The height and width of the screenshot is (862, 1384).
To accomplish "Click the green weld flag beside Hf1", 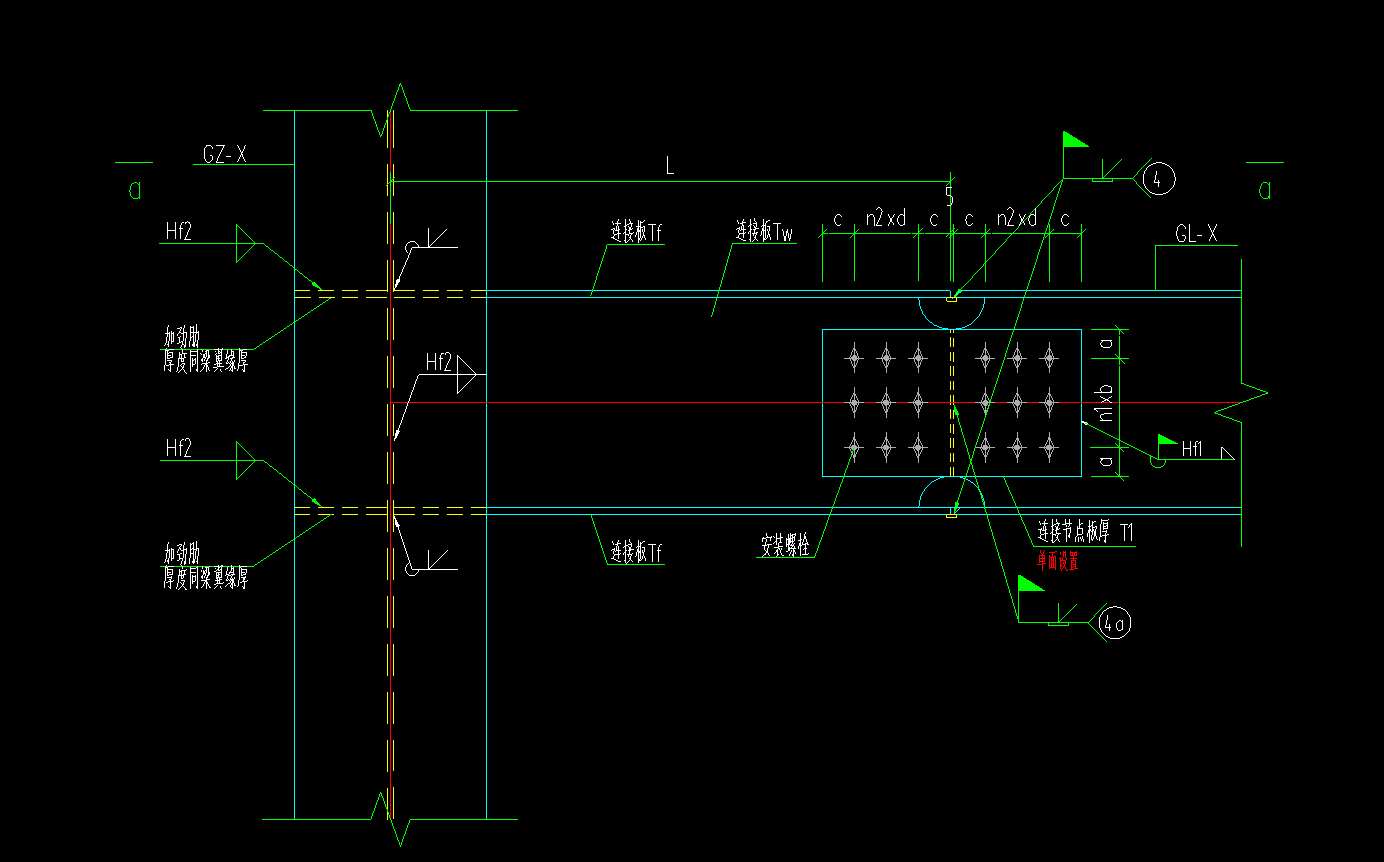I will pos(1166,441).
